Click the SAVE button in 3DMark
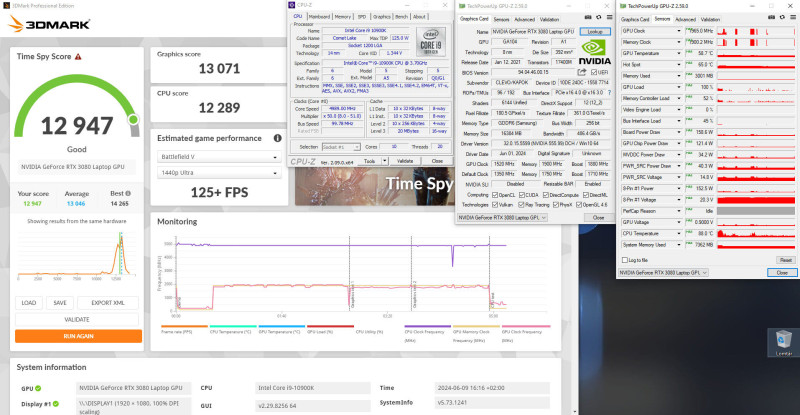This screenshot has height=415, width=800. [60, 303]
